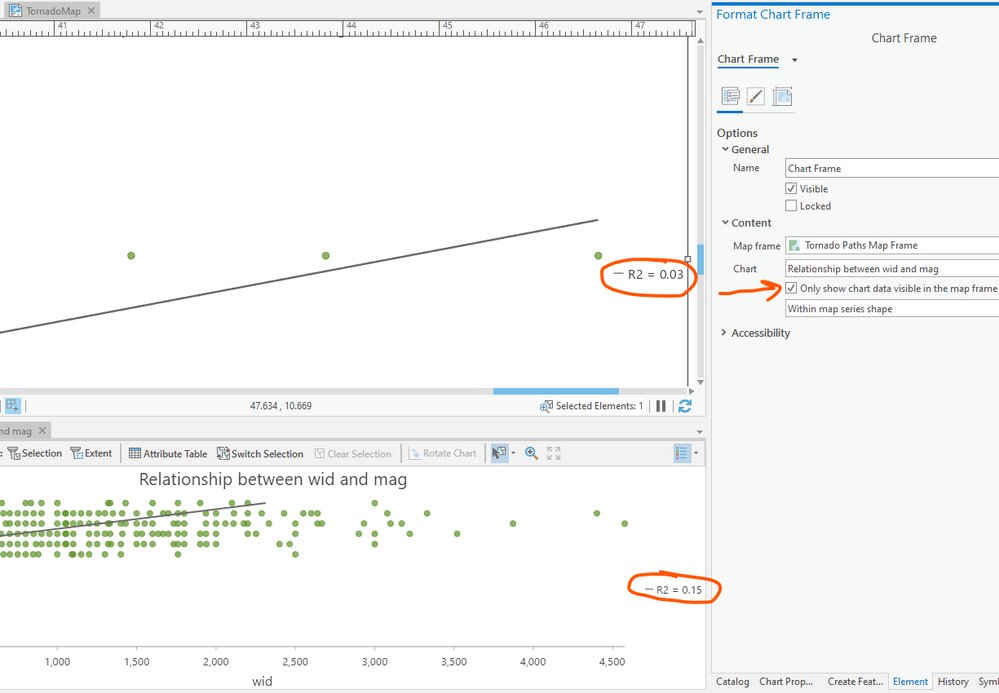Viewport: 999px width, 693px height.
Task: Open the Chart Frame element dropdown arrow
Action: tap(794, 60)
